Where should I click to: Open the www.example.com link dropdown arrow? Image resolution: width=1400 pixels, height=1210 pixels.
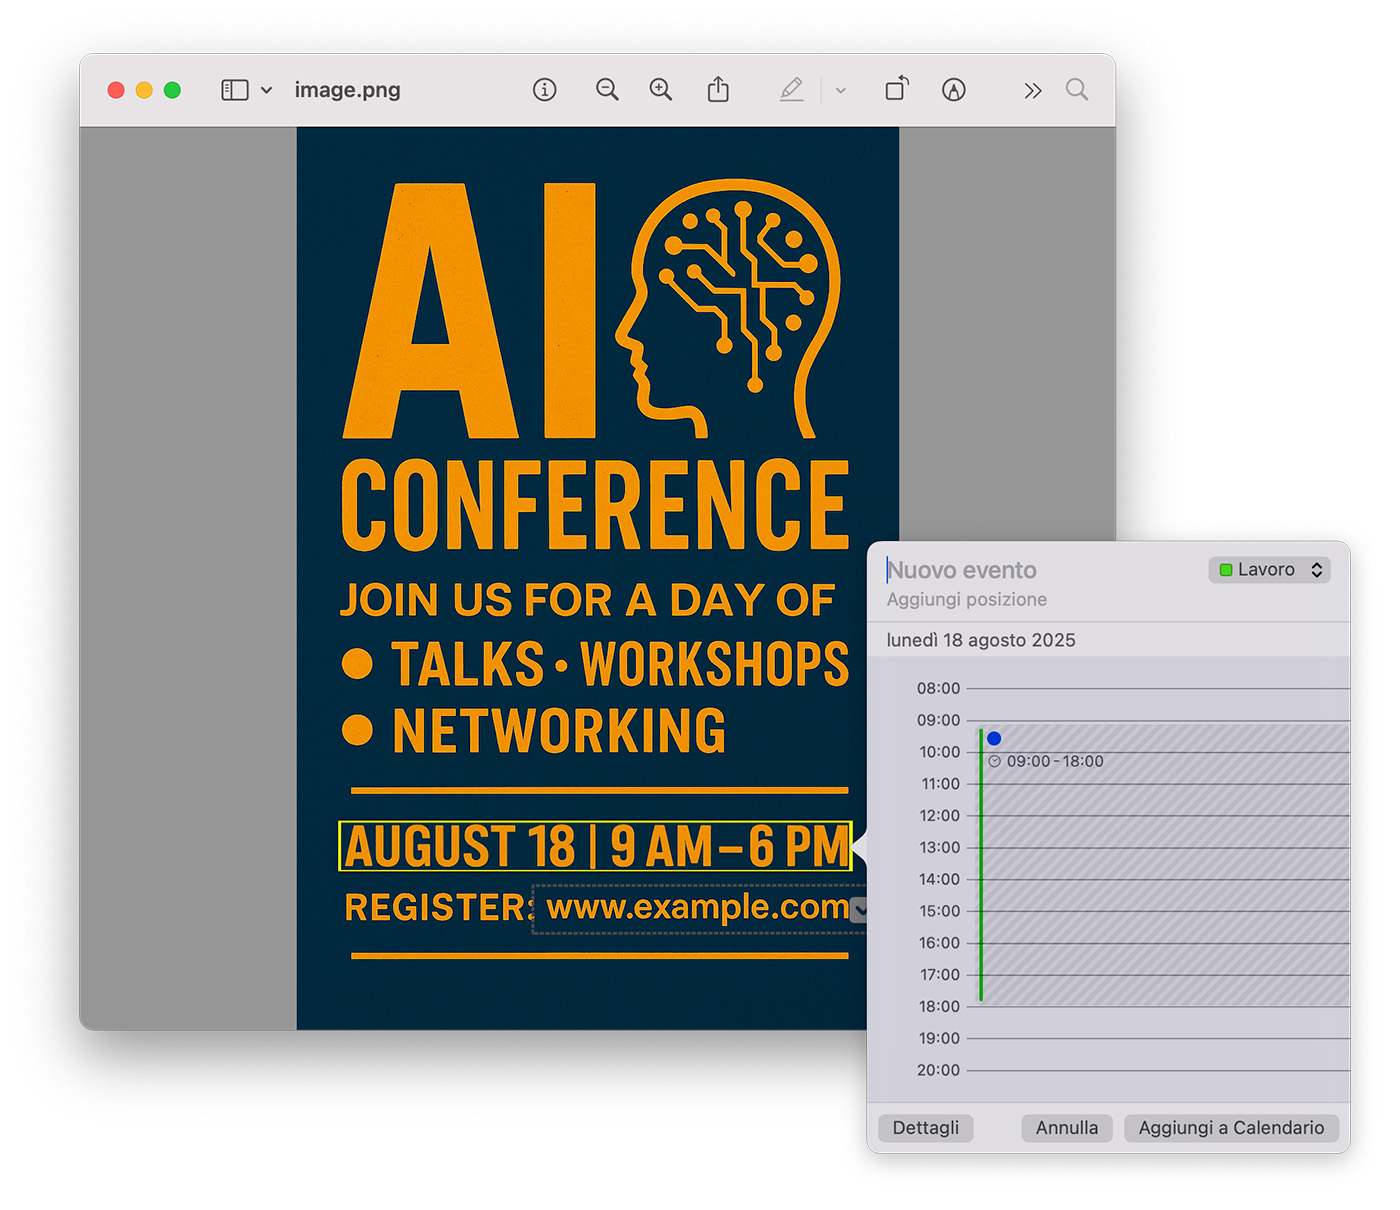point(858,910)
